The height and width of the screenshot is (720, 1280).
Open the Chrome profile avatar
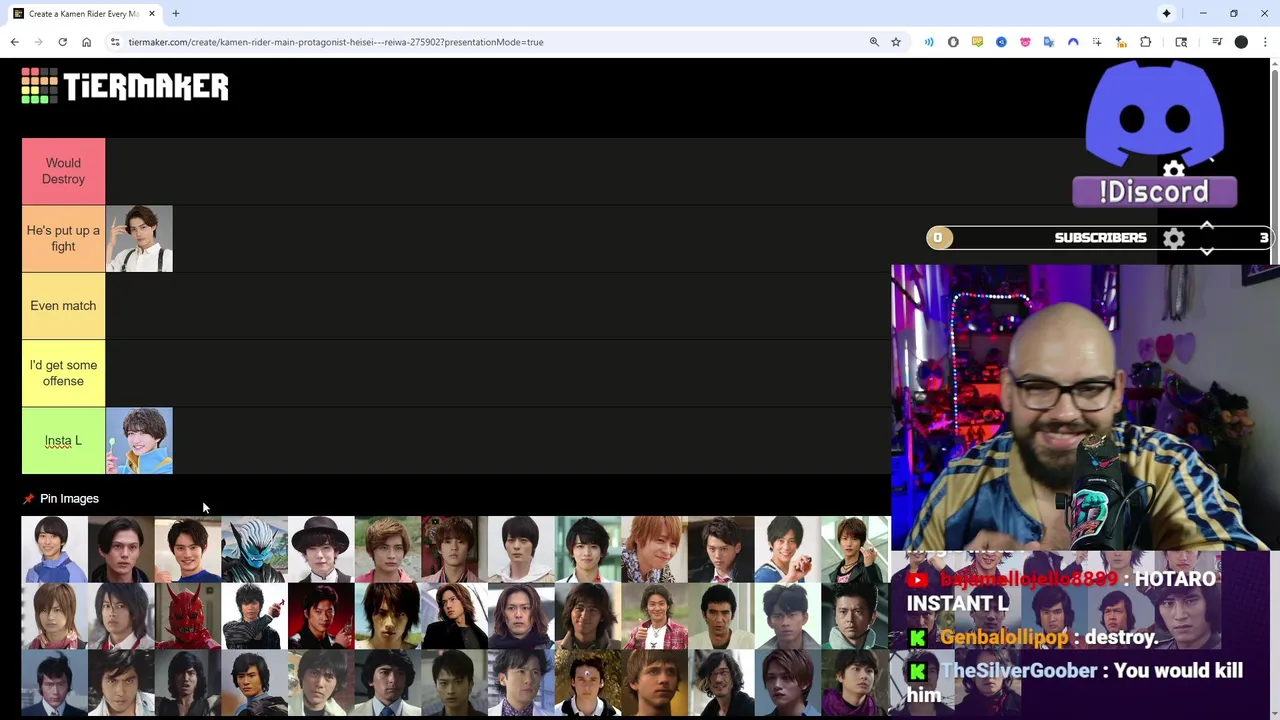coord(1241,42)
